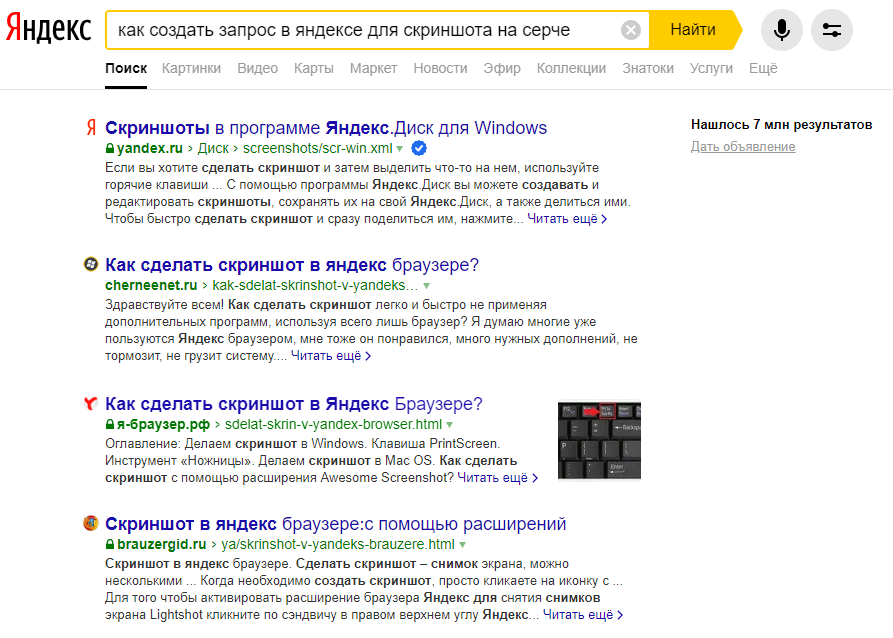Open the Новости tab
This screenshot has height=638, width=893.
pyautogui.click(x=440, y=68)
